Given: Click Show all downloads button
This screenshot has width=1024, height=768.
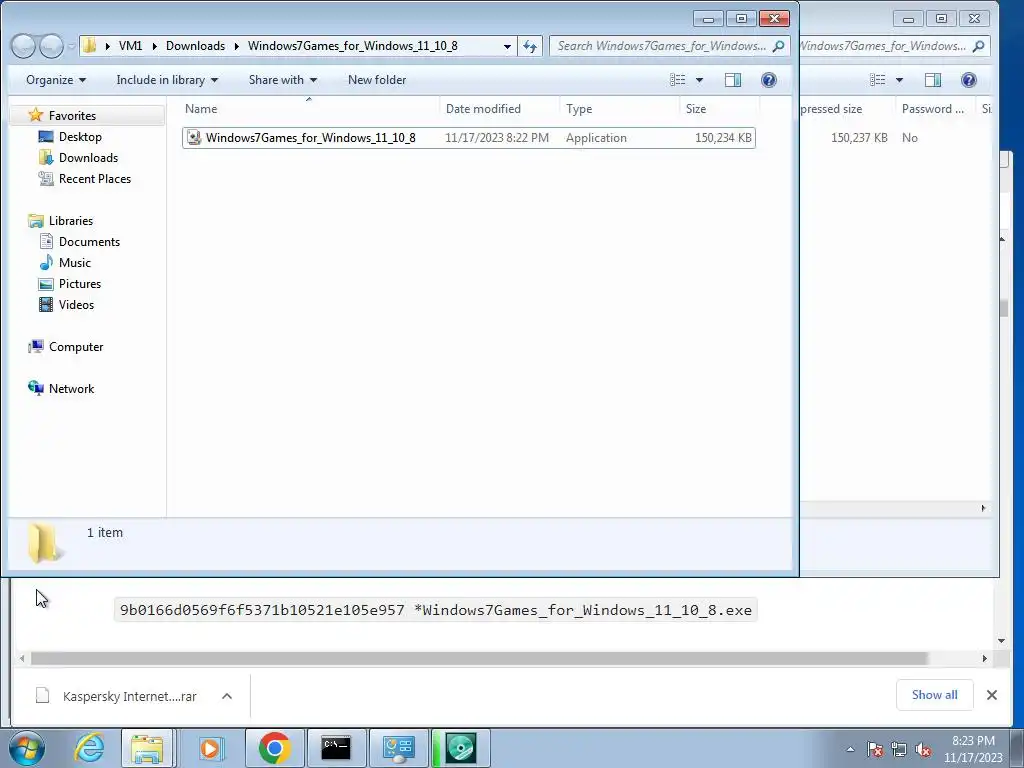Looking at the screenshot, I should click(935, 695).
